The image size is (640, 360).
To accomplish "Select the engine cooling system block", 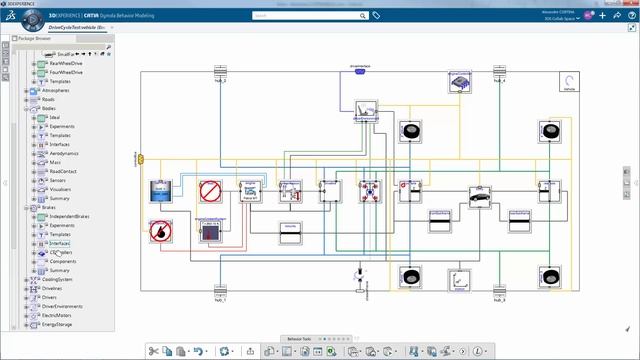I will click(x=211, y=231).
